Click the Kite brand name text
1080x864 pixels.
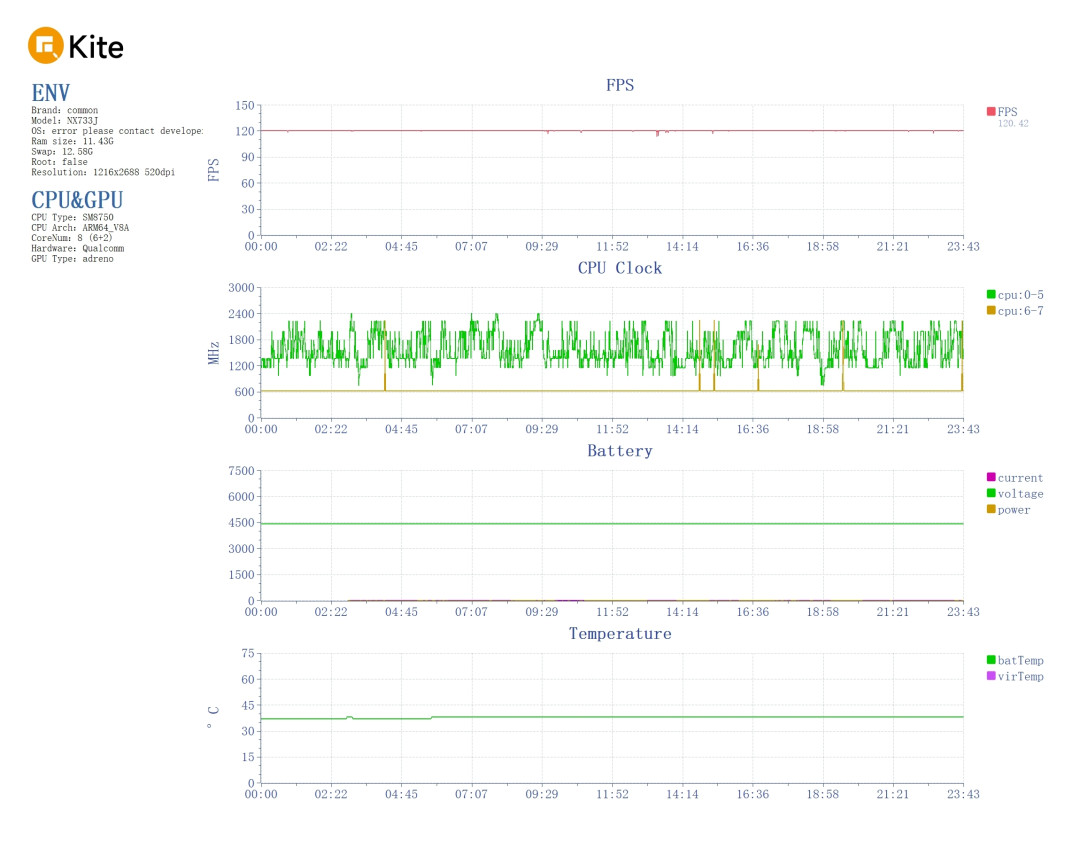click(x=96, y=47)
